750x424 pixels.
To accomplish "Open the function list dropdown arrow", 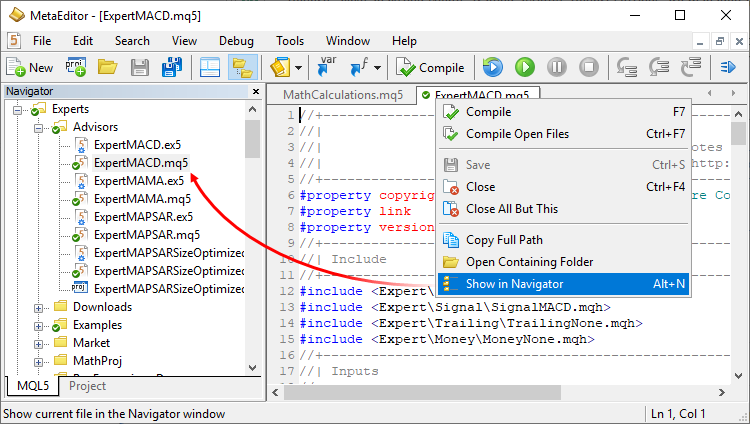I will click(379, 68).
